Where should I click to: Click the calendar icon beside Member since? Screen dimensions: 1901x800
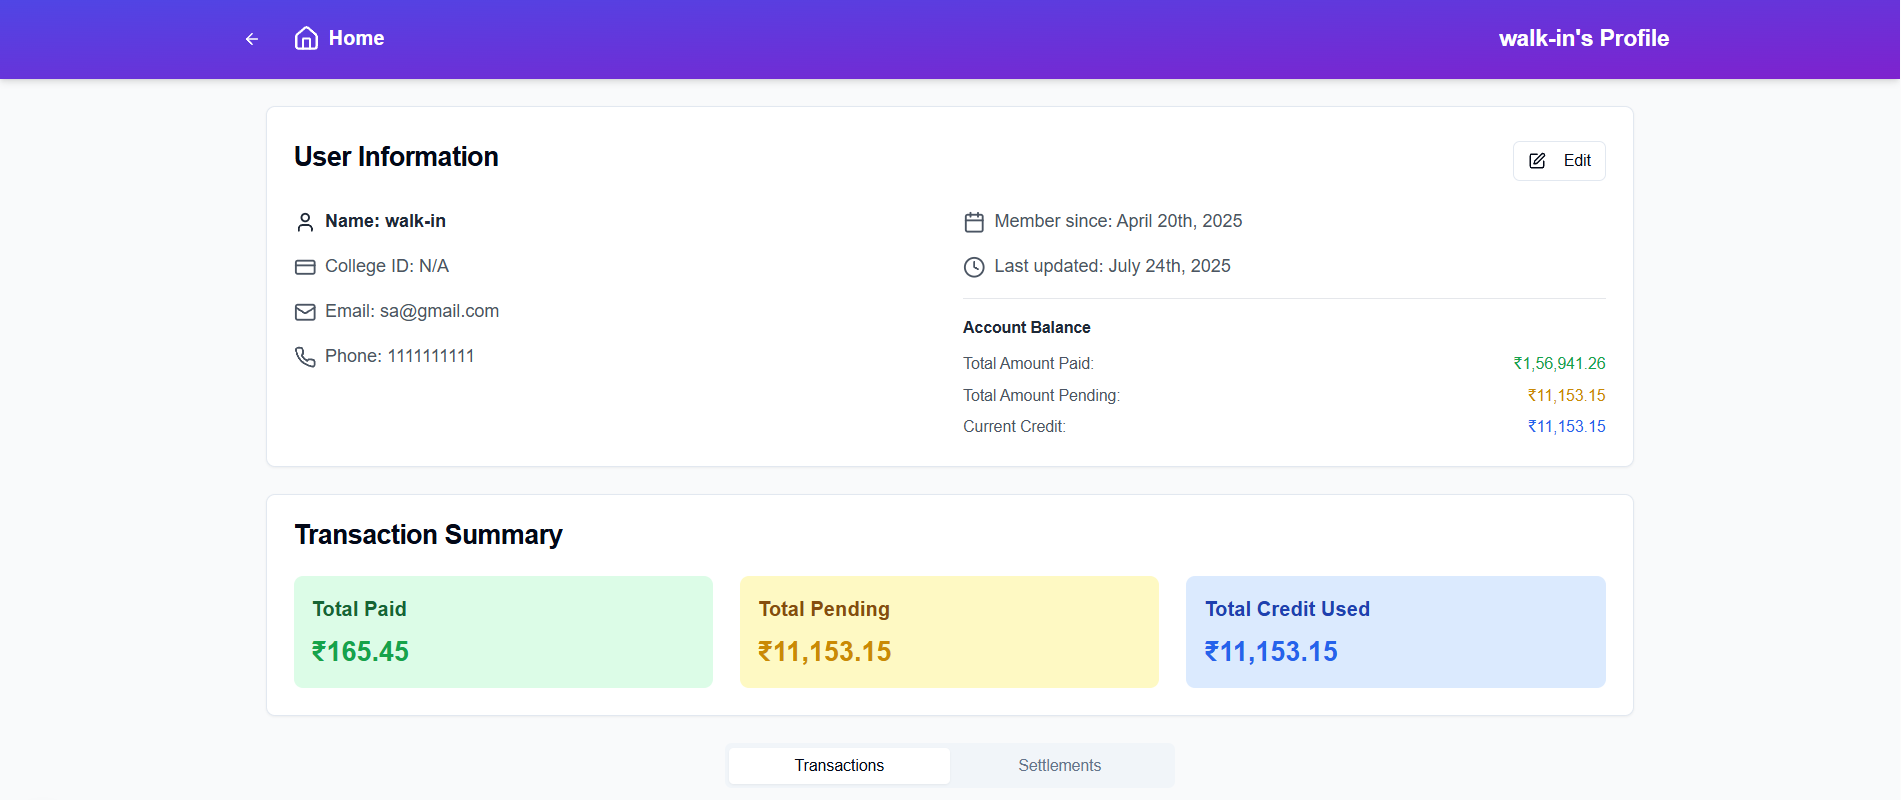974,222
